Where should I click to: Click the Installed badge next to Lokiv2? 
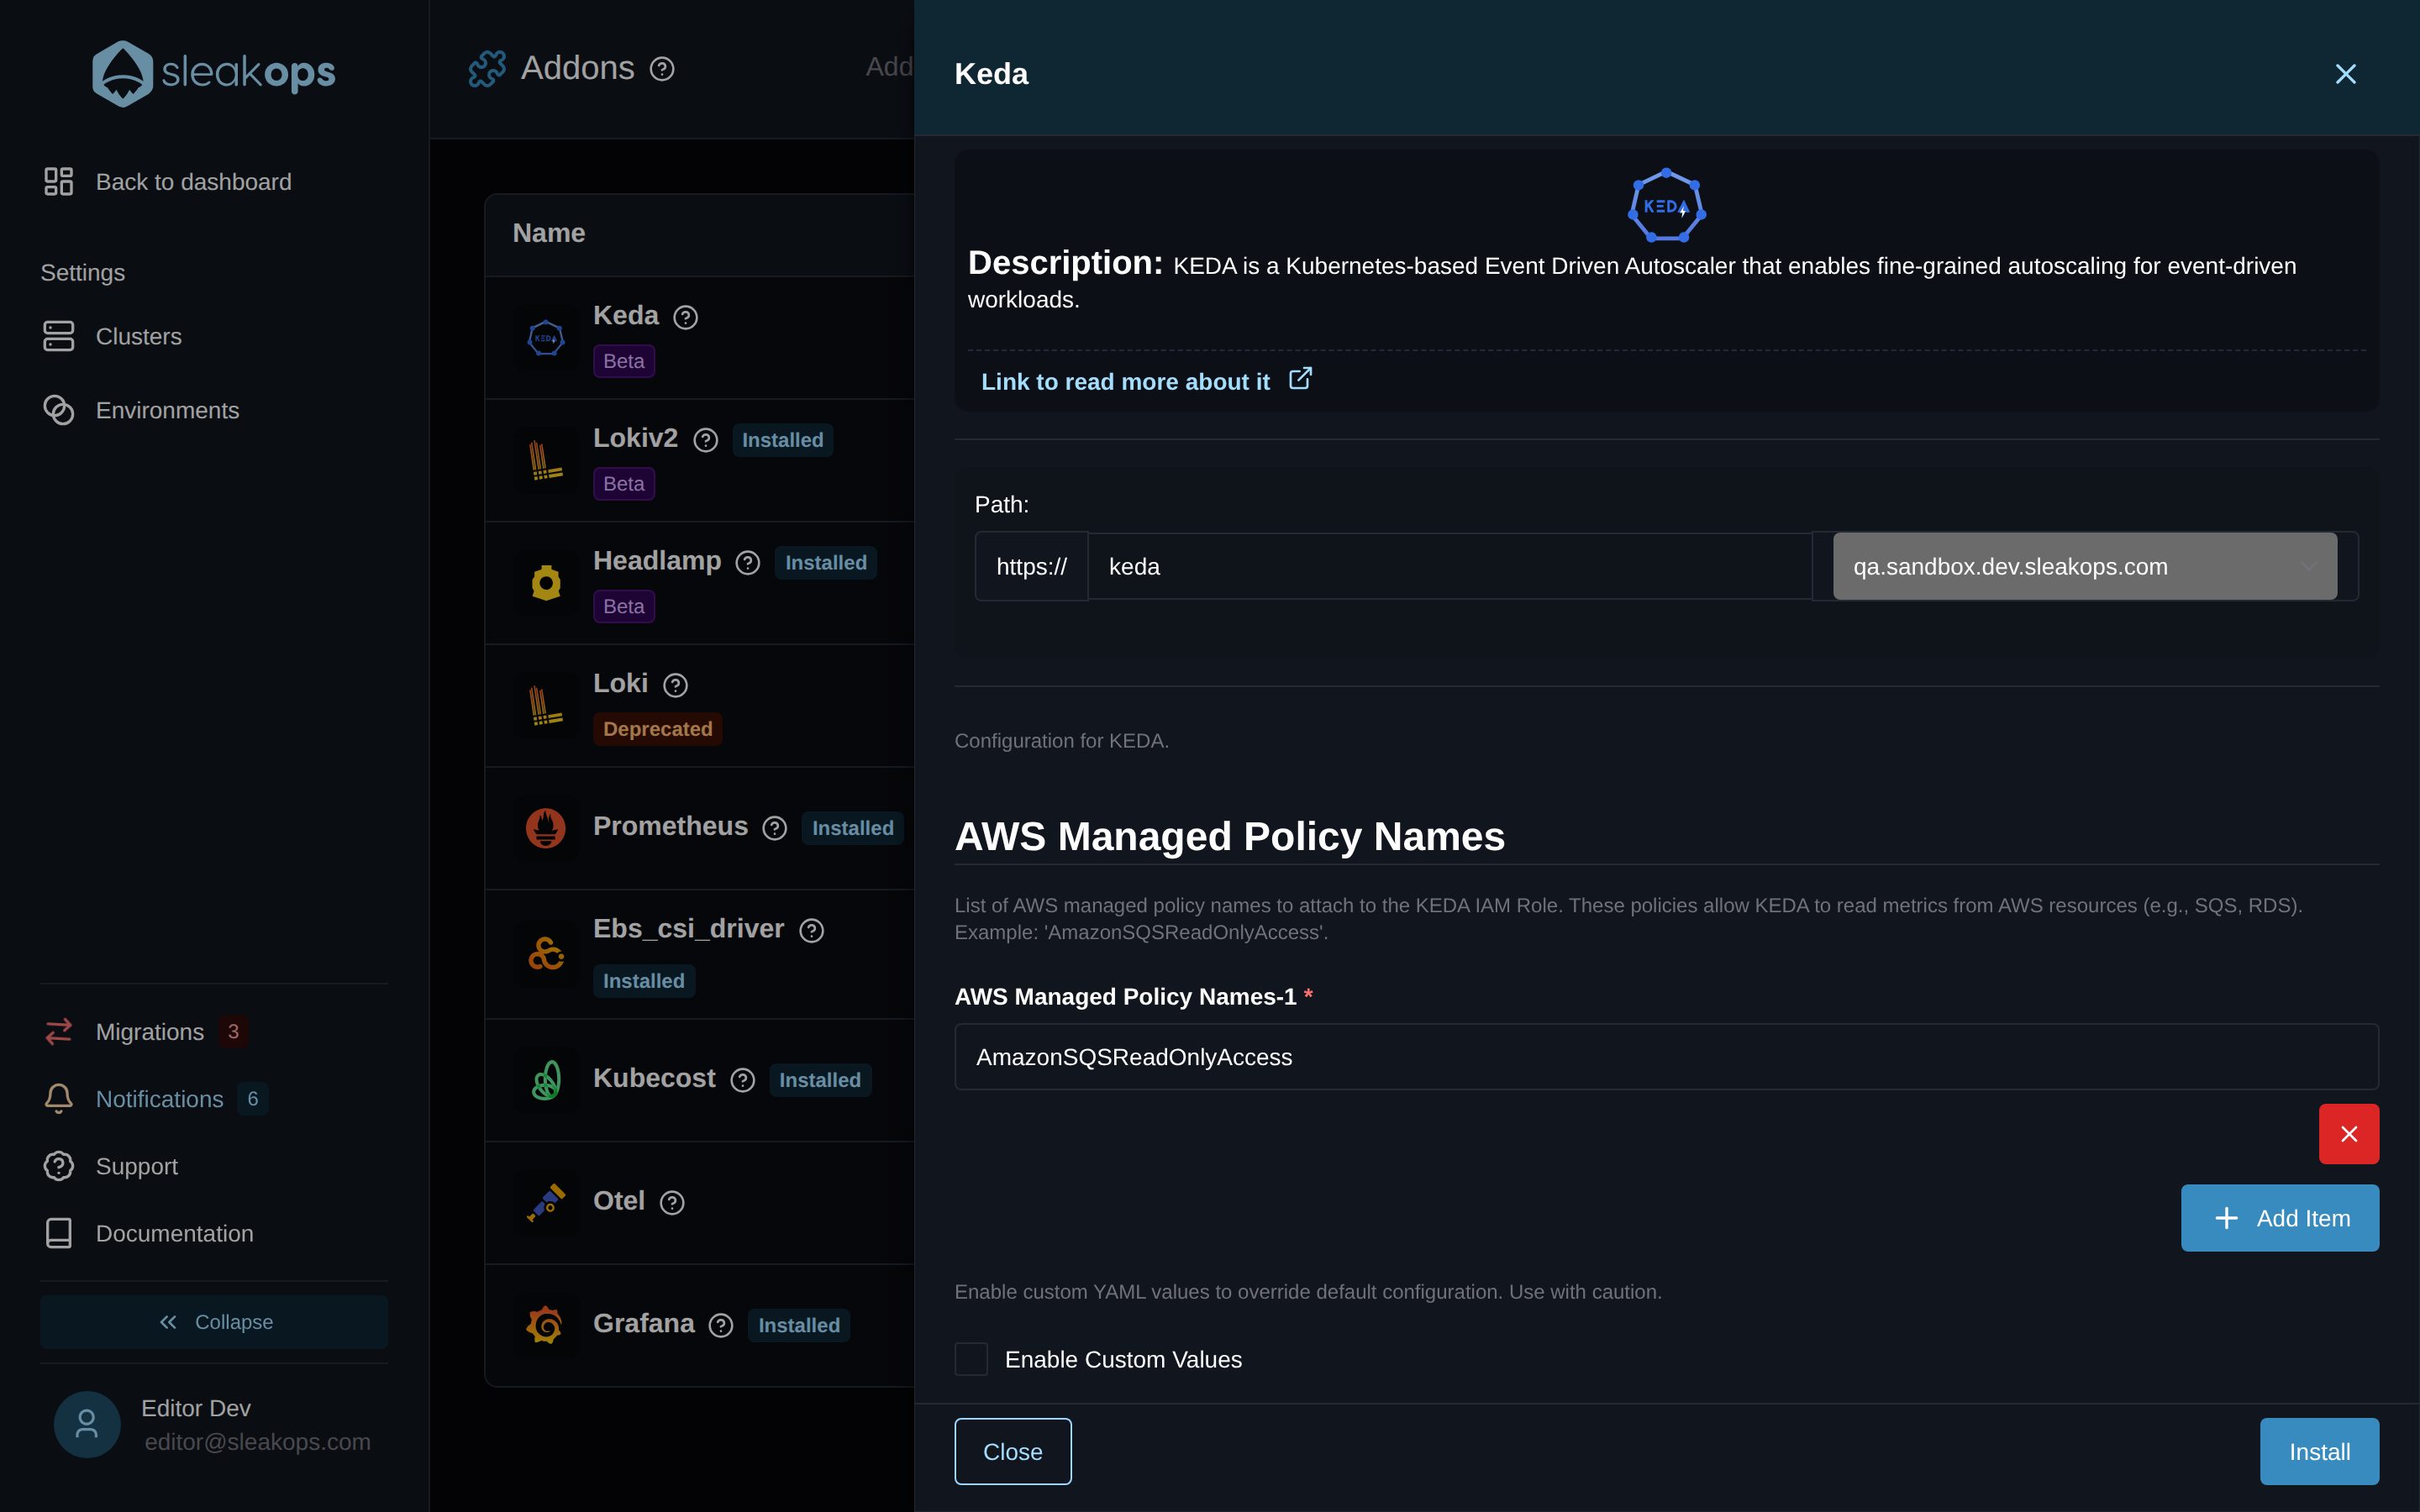783,440
